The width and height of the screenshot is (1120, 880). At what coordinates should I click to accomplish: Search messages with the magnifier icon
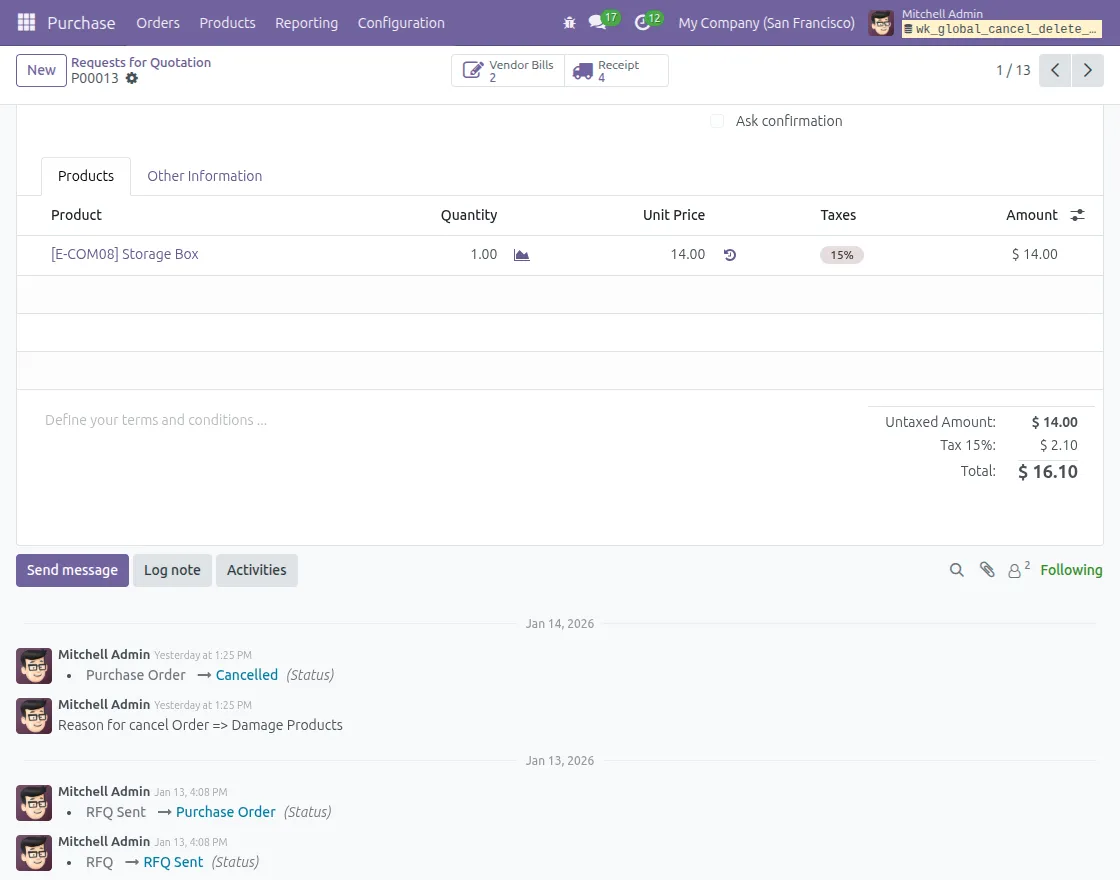point(957,570)
